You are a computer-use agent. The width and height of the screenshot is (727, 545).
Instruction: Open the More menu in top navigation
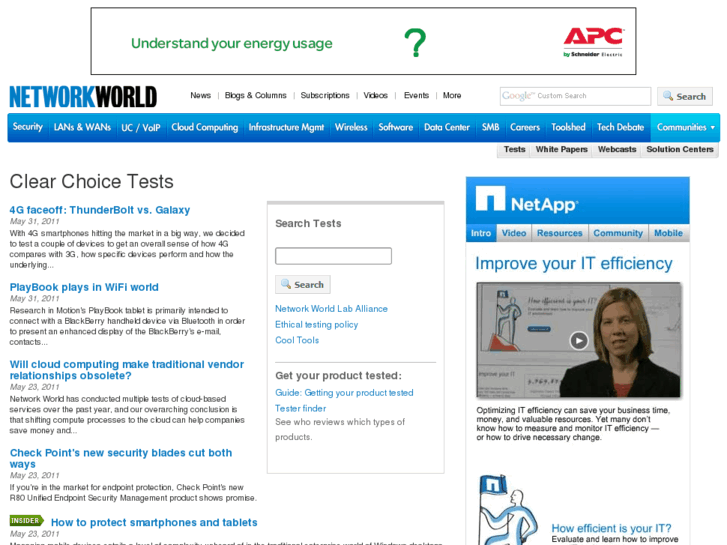pos(452,95)
